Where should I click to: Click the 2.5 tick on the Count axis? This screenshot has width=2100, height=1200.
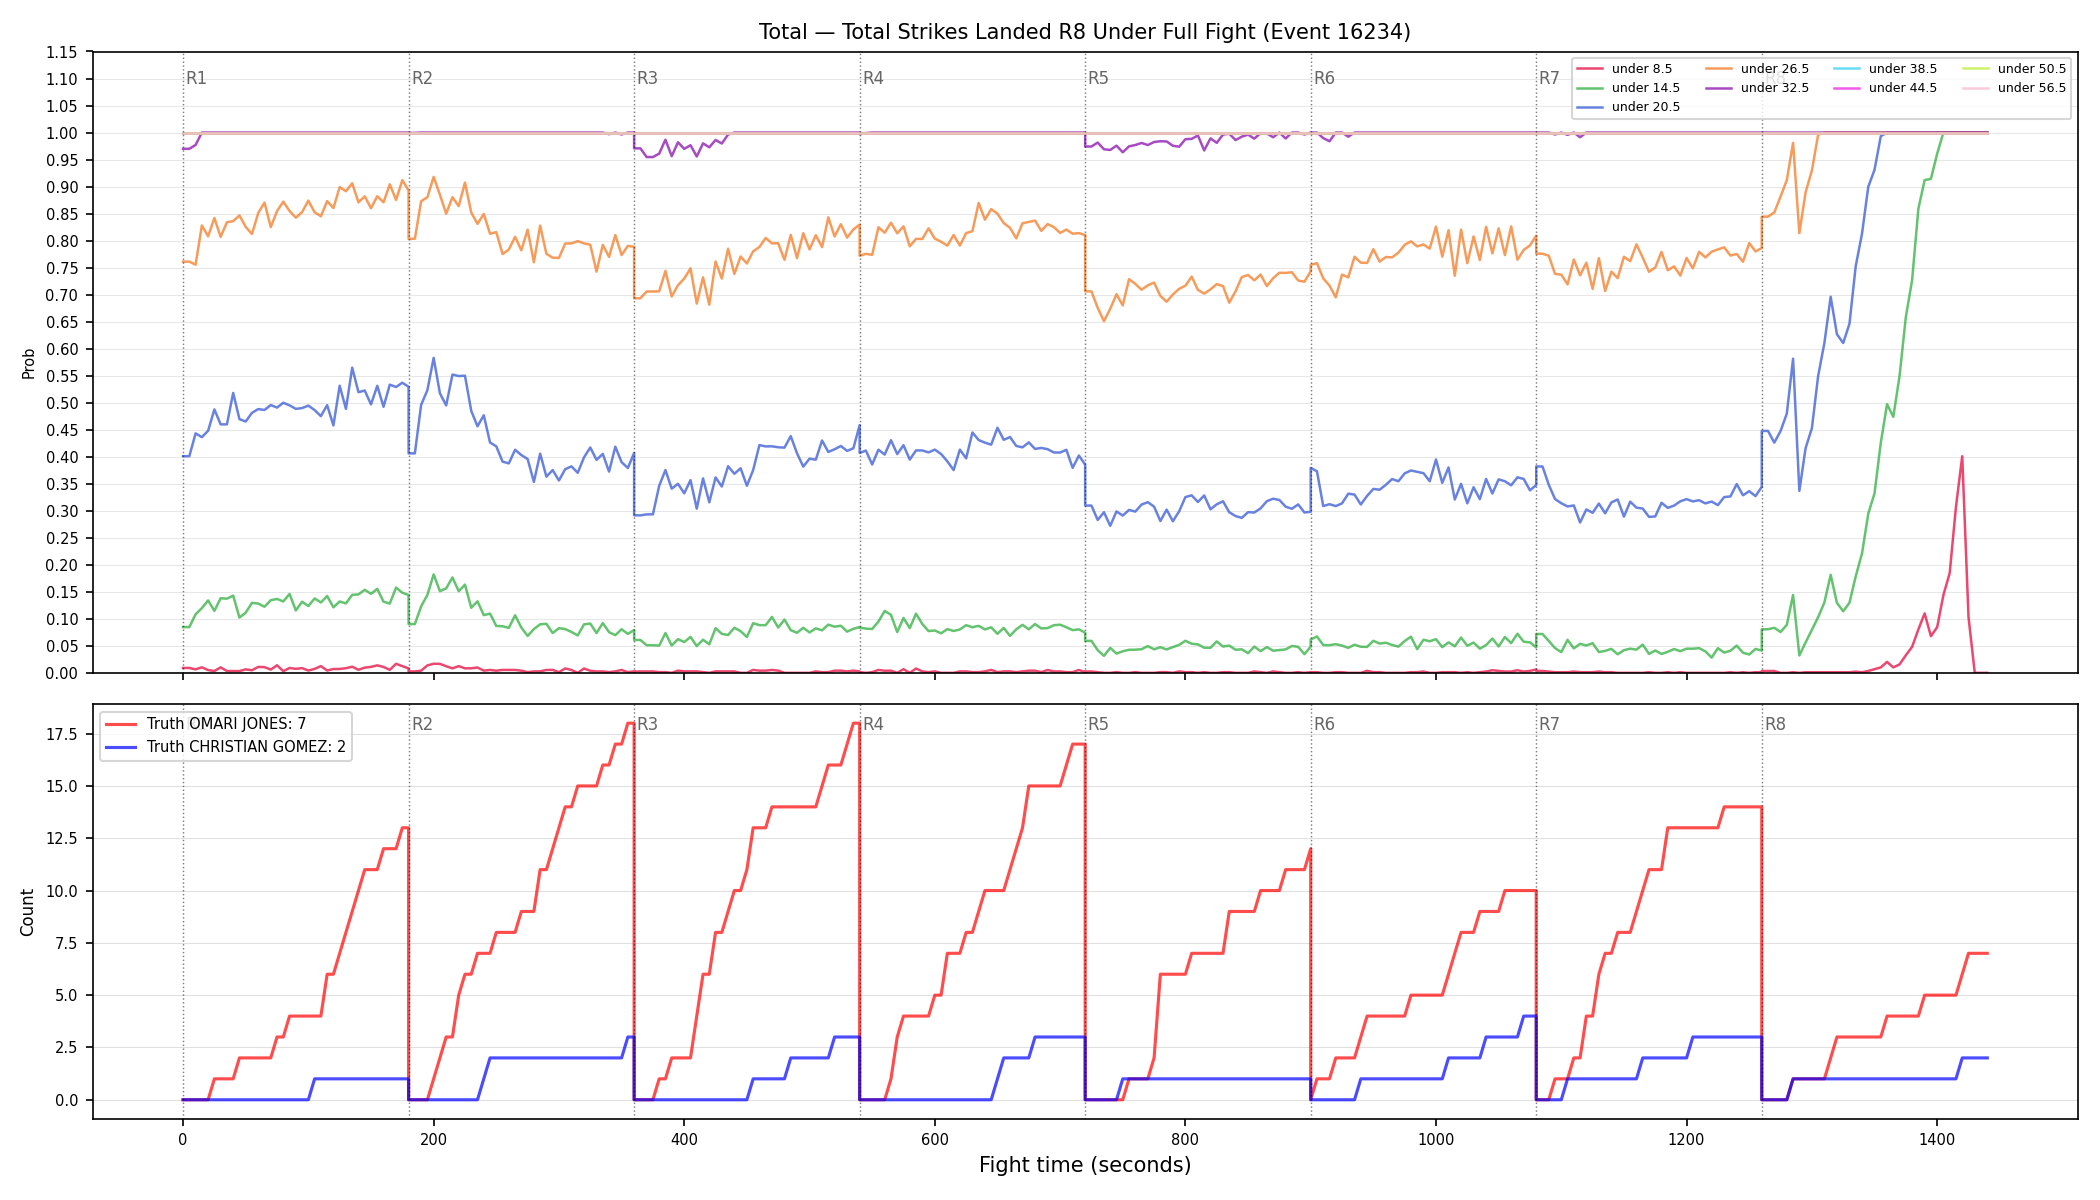(x=66, y=1048)
